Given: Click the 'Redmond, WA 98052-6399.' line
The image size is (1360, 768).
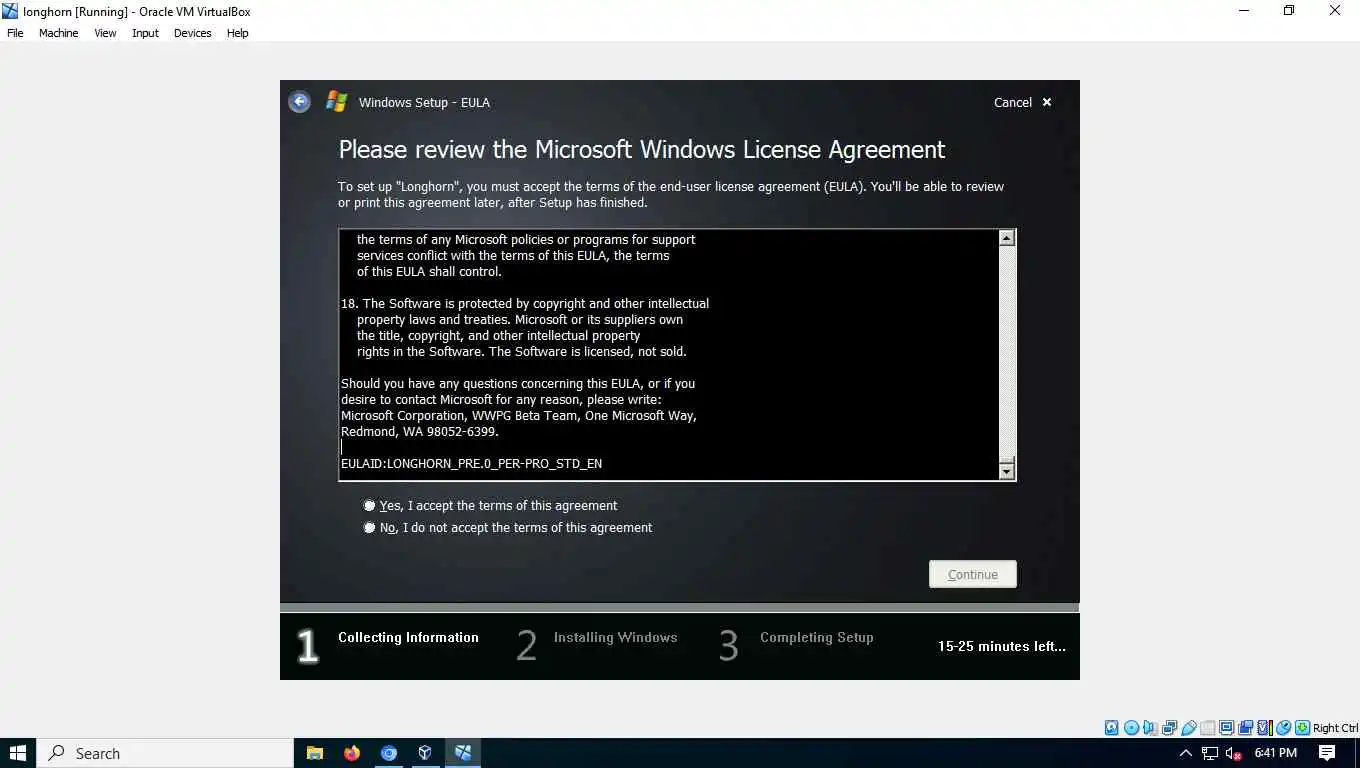Looking at the screenshot, I should pyautogui.click(x=420, y=432).
